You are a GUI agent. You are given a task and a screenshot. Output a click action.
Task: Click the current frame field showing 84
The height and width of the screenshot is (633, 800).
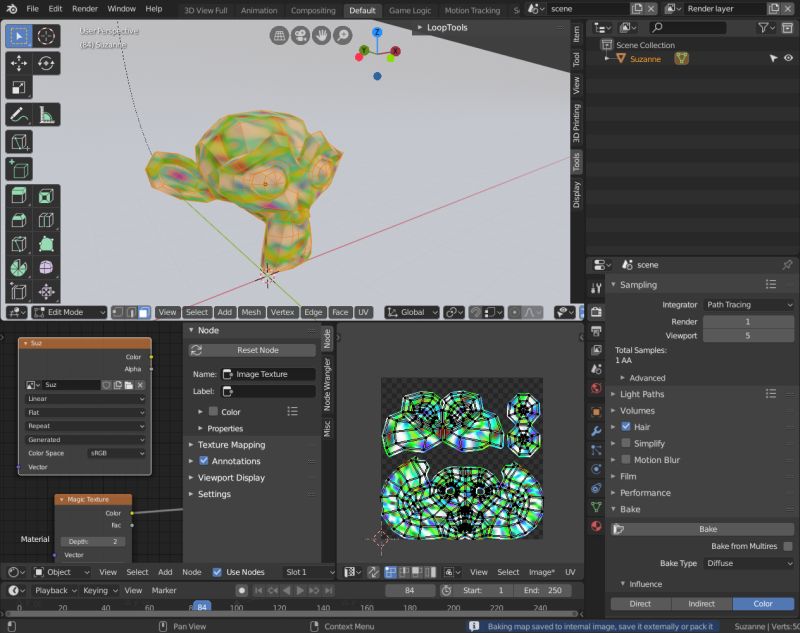pos(409,591)
